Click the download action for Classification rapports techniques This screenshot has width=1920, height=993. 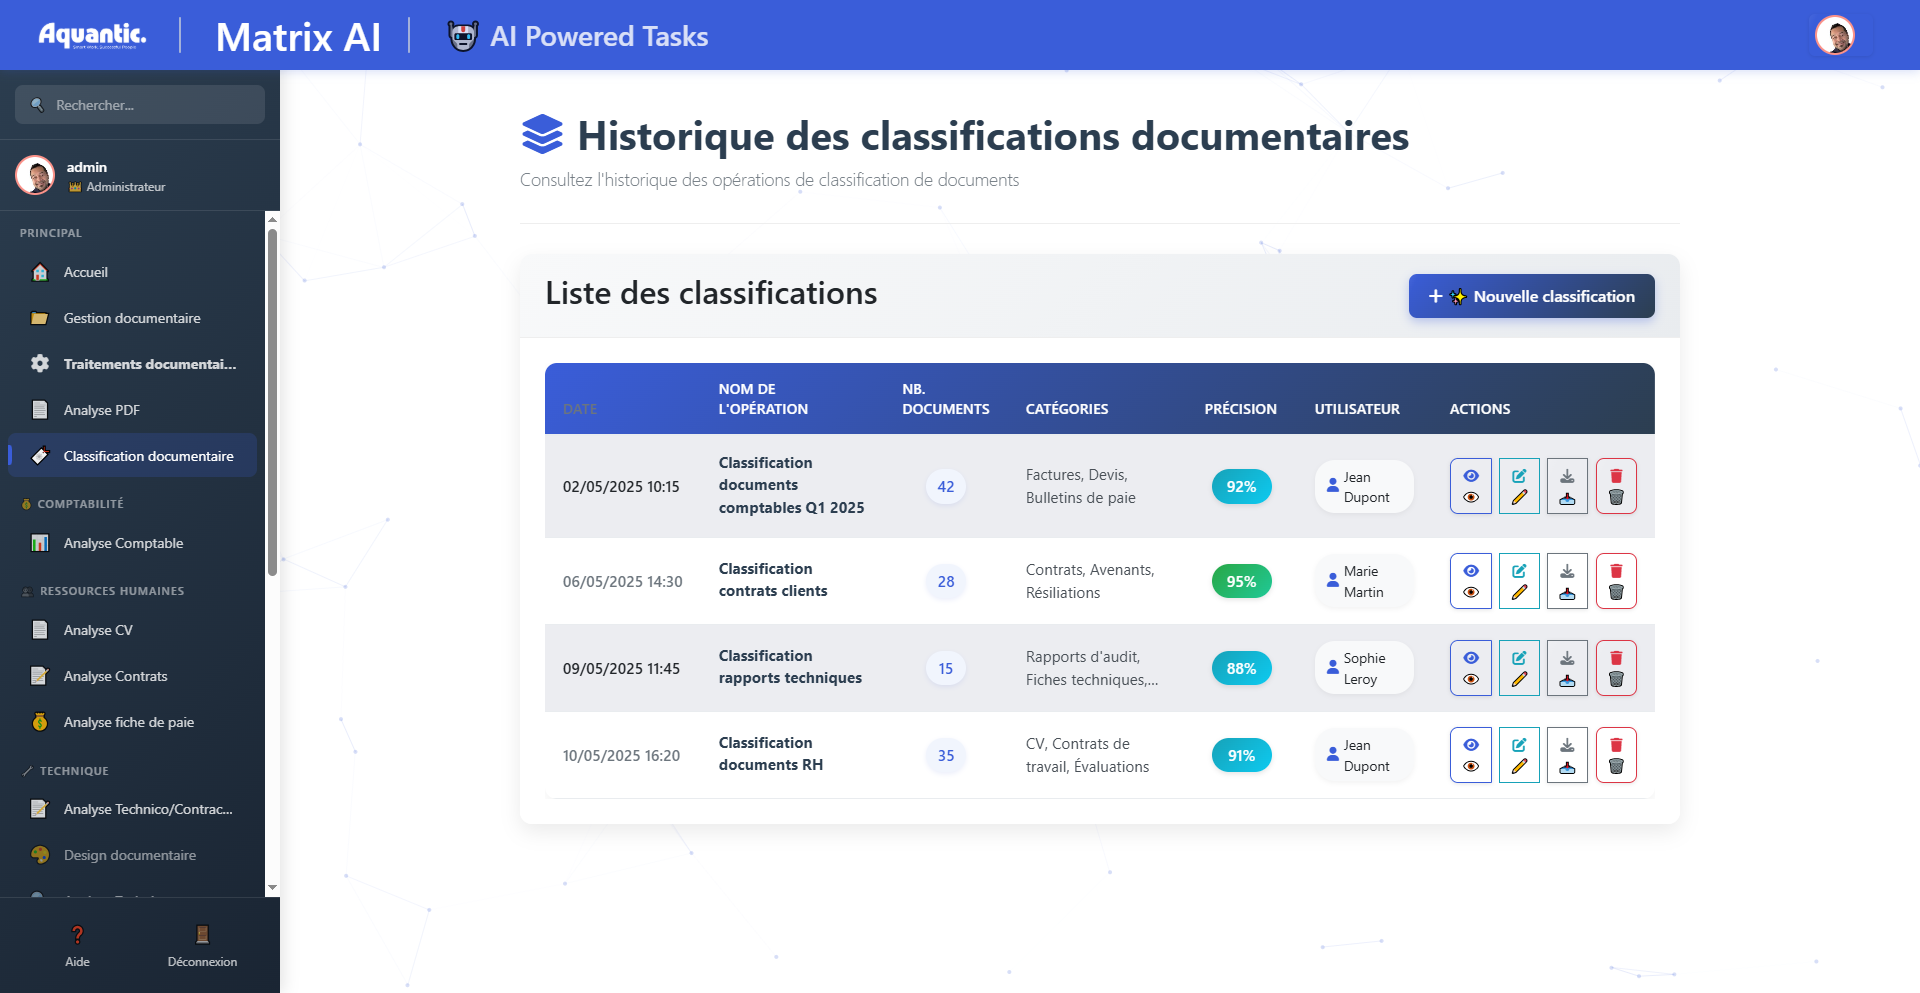tap(1566, 668)
